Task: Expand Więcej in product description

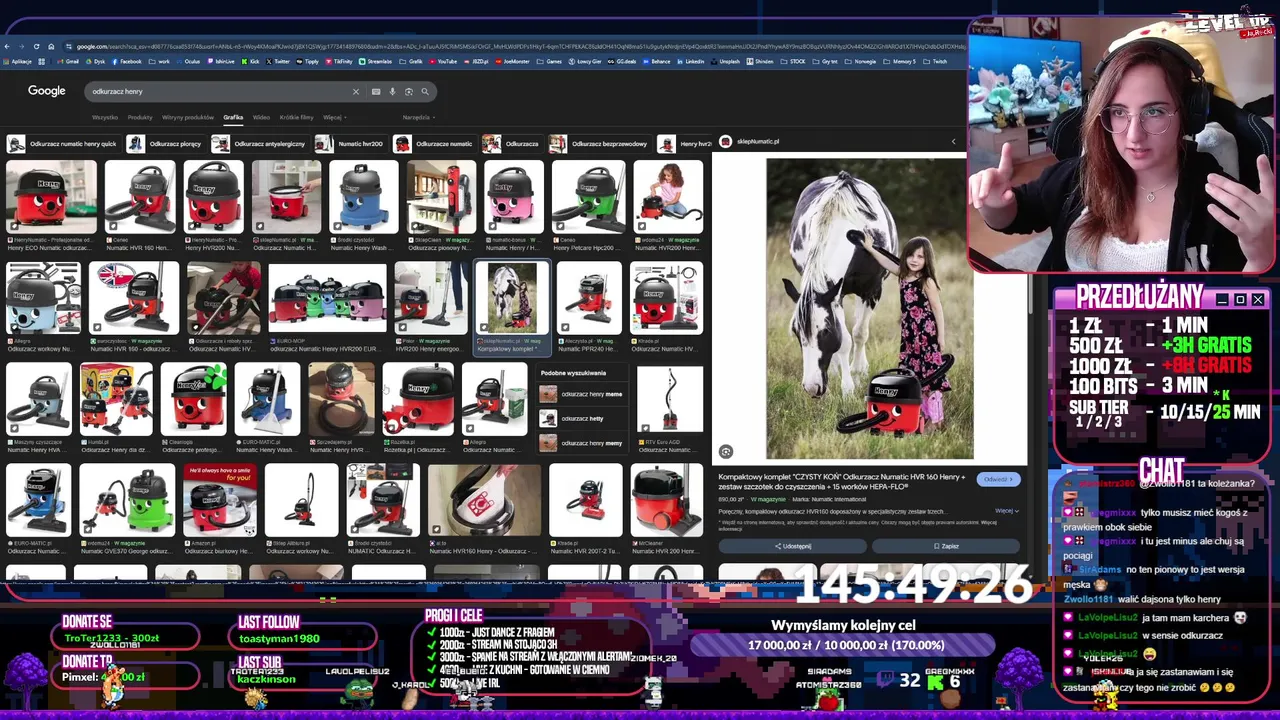Action: (1007, 511)
